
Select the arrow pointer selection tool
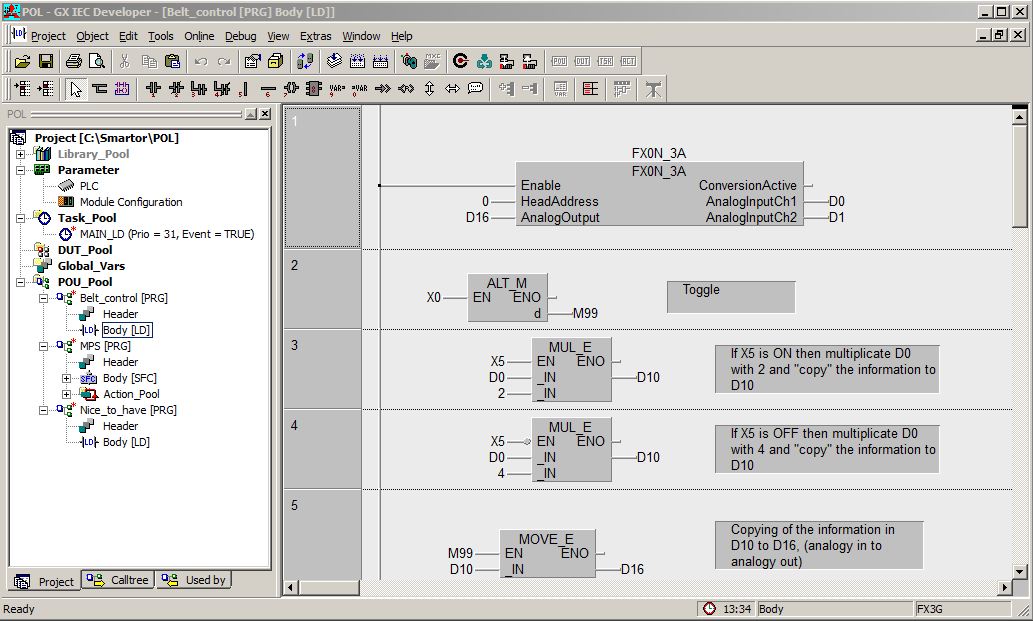coord(75,89)
